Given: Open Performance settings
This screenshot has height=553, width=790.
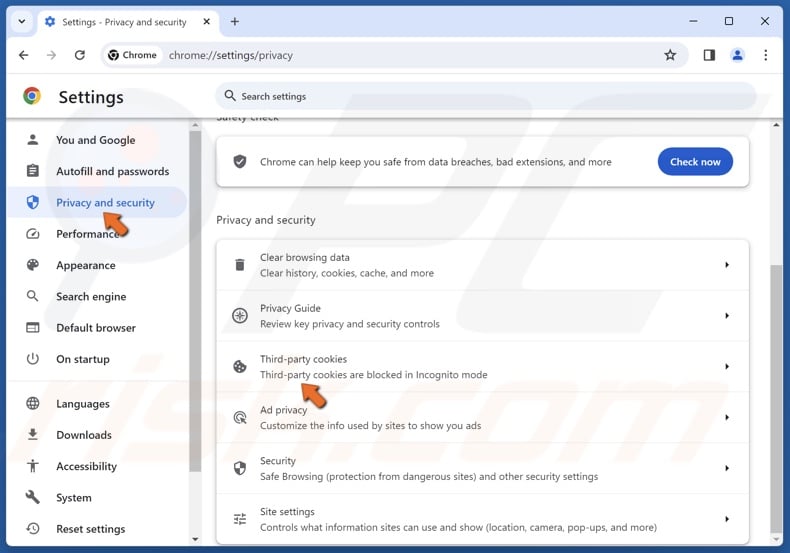Looking at the screenshot, I should pos(98,234).
